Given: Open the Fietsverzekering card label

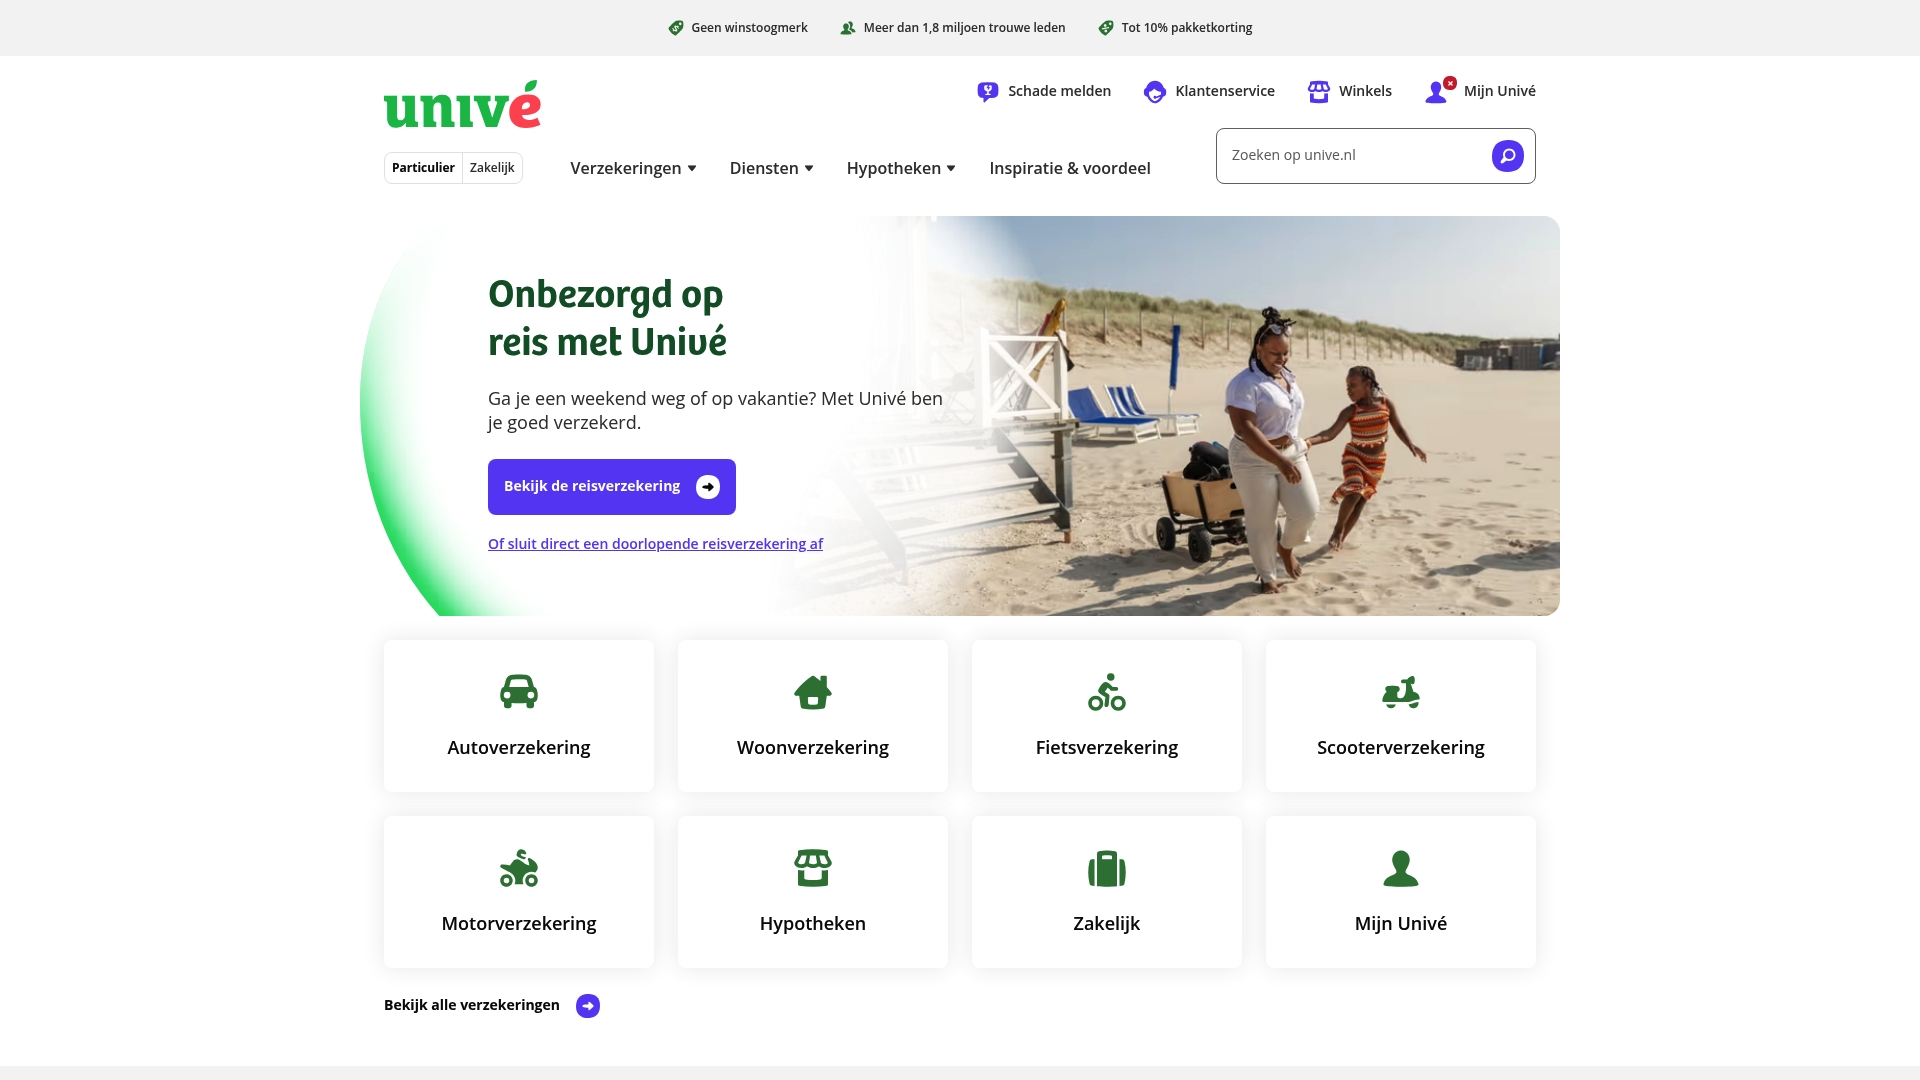Looking at the screenshot, I should 1107,748.
